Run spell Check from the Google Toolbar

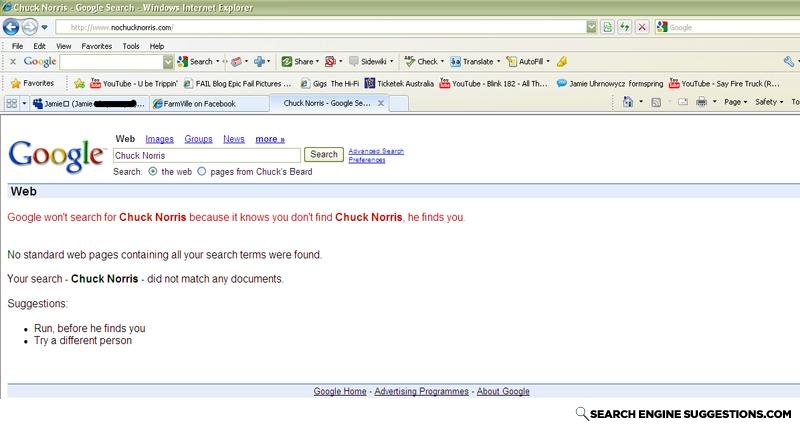[421, 62]
